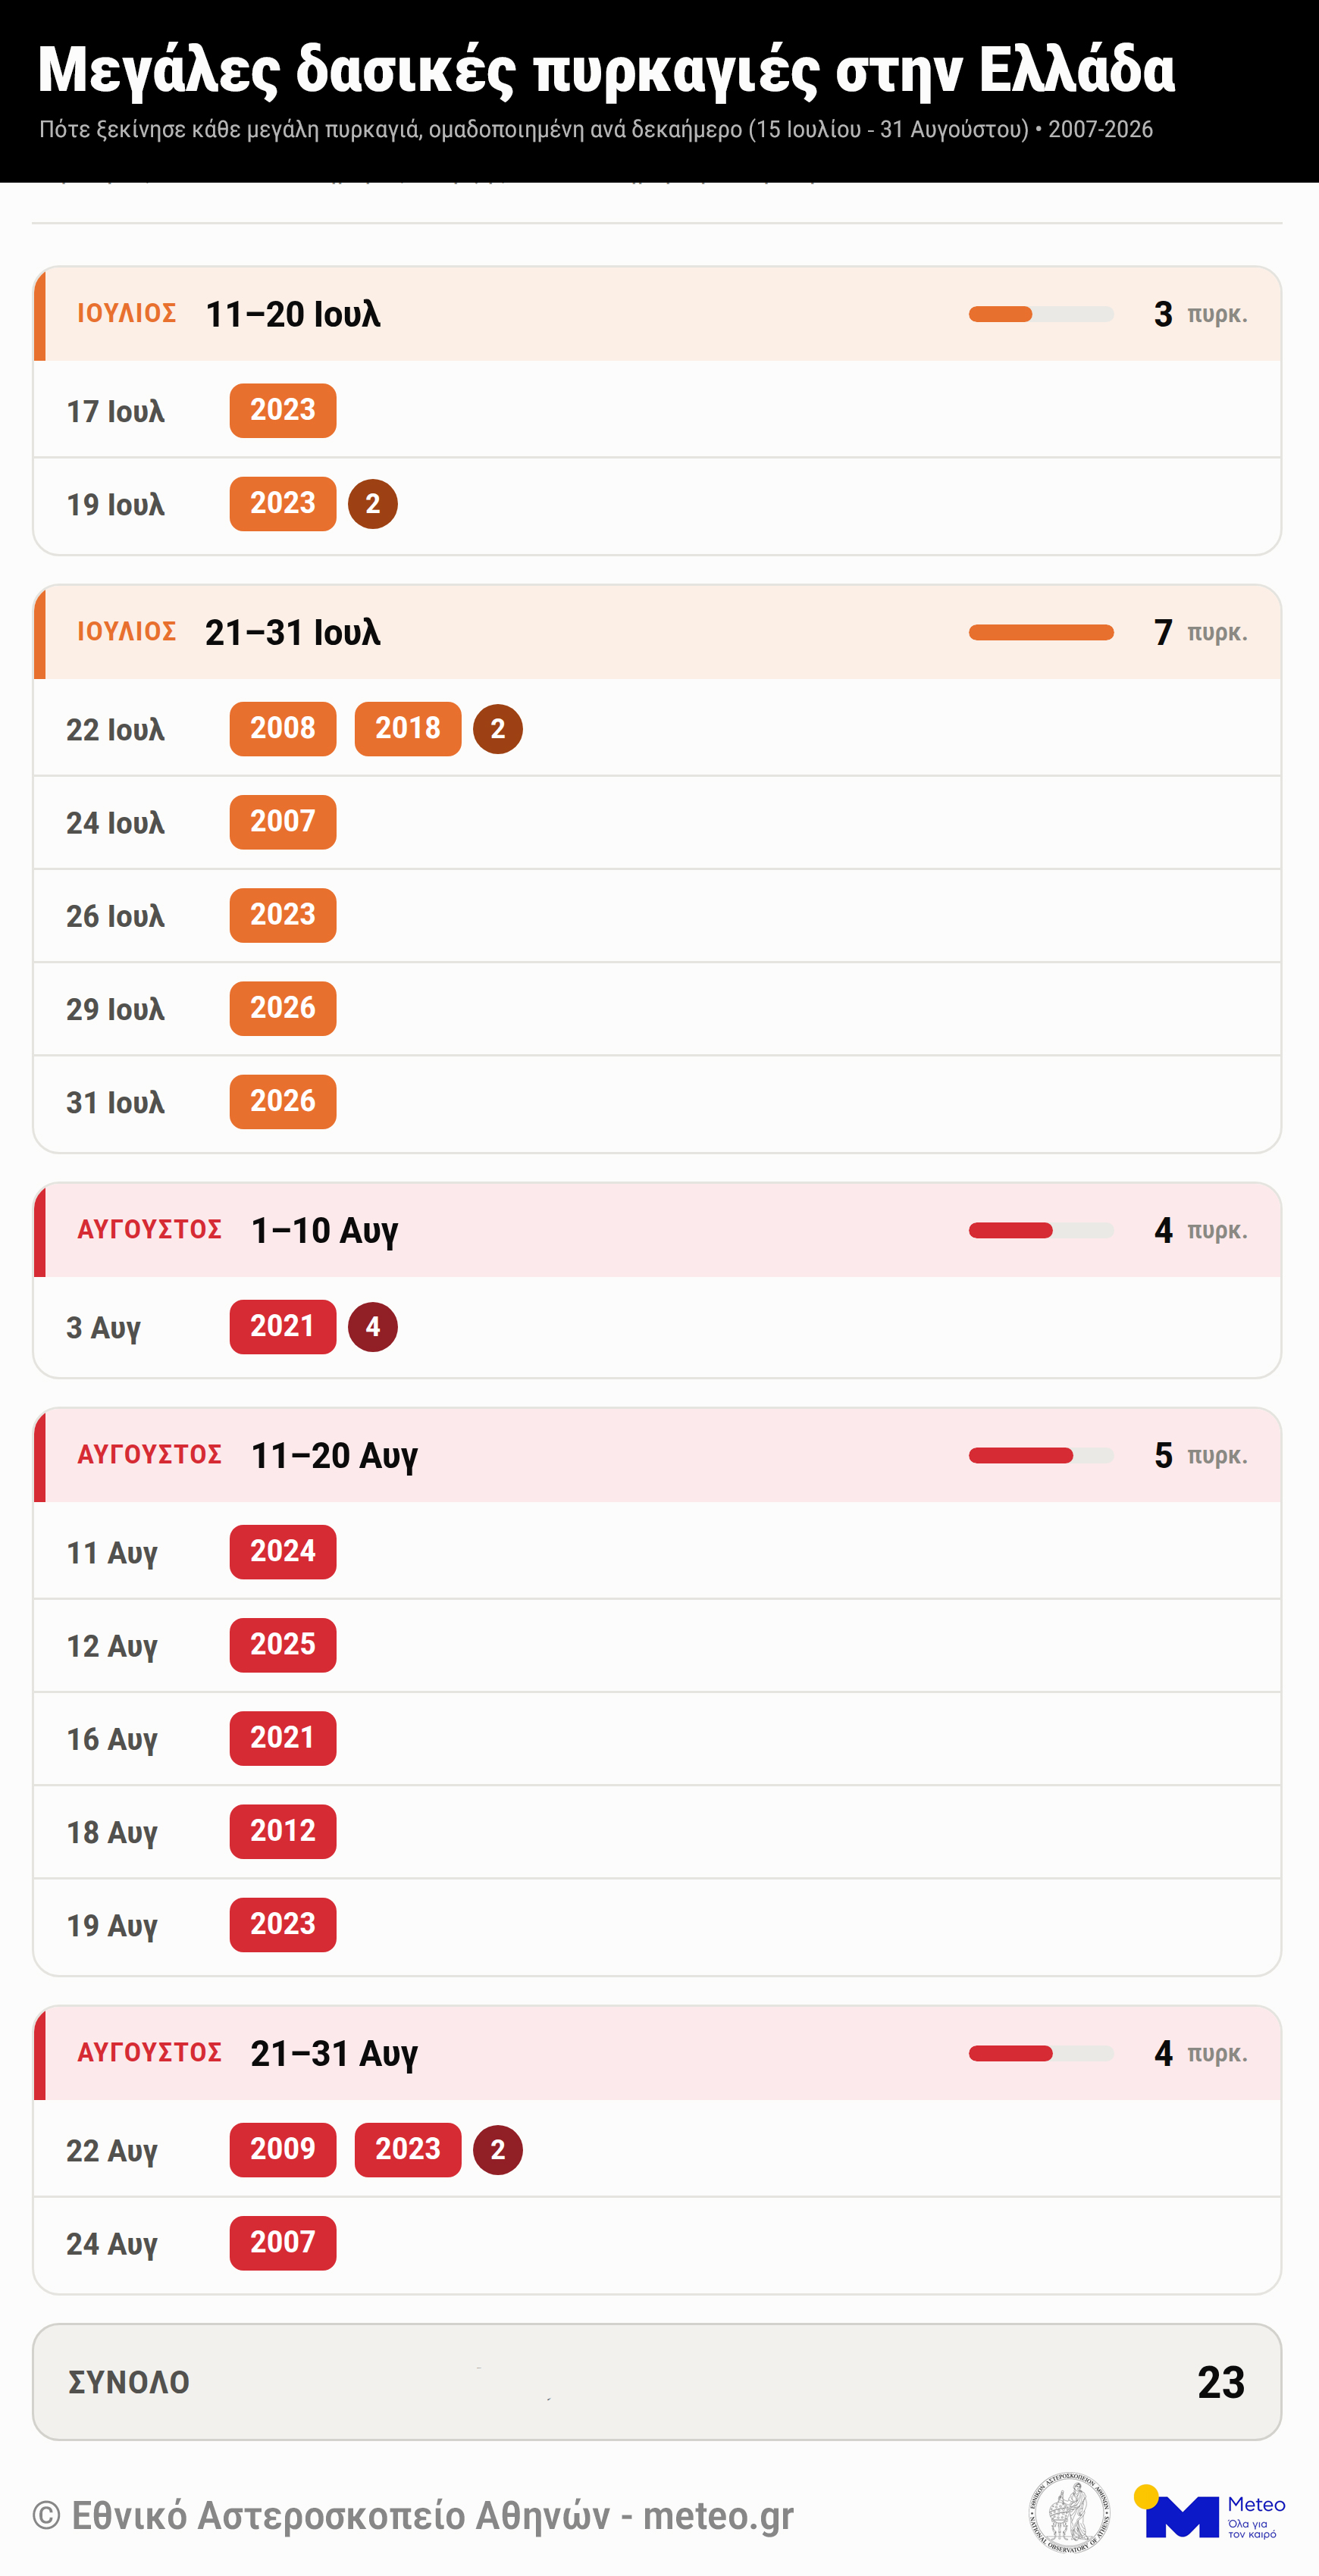Expand the 1–10 Αυγ section header
Screen dimensions: 1319x2576
coord(657,1230)
